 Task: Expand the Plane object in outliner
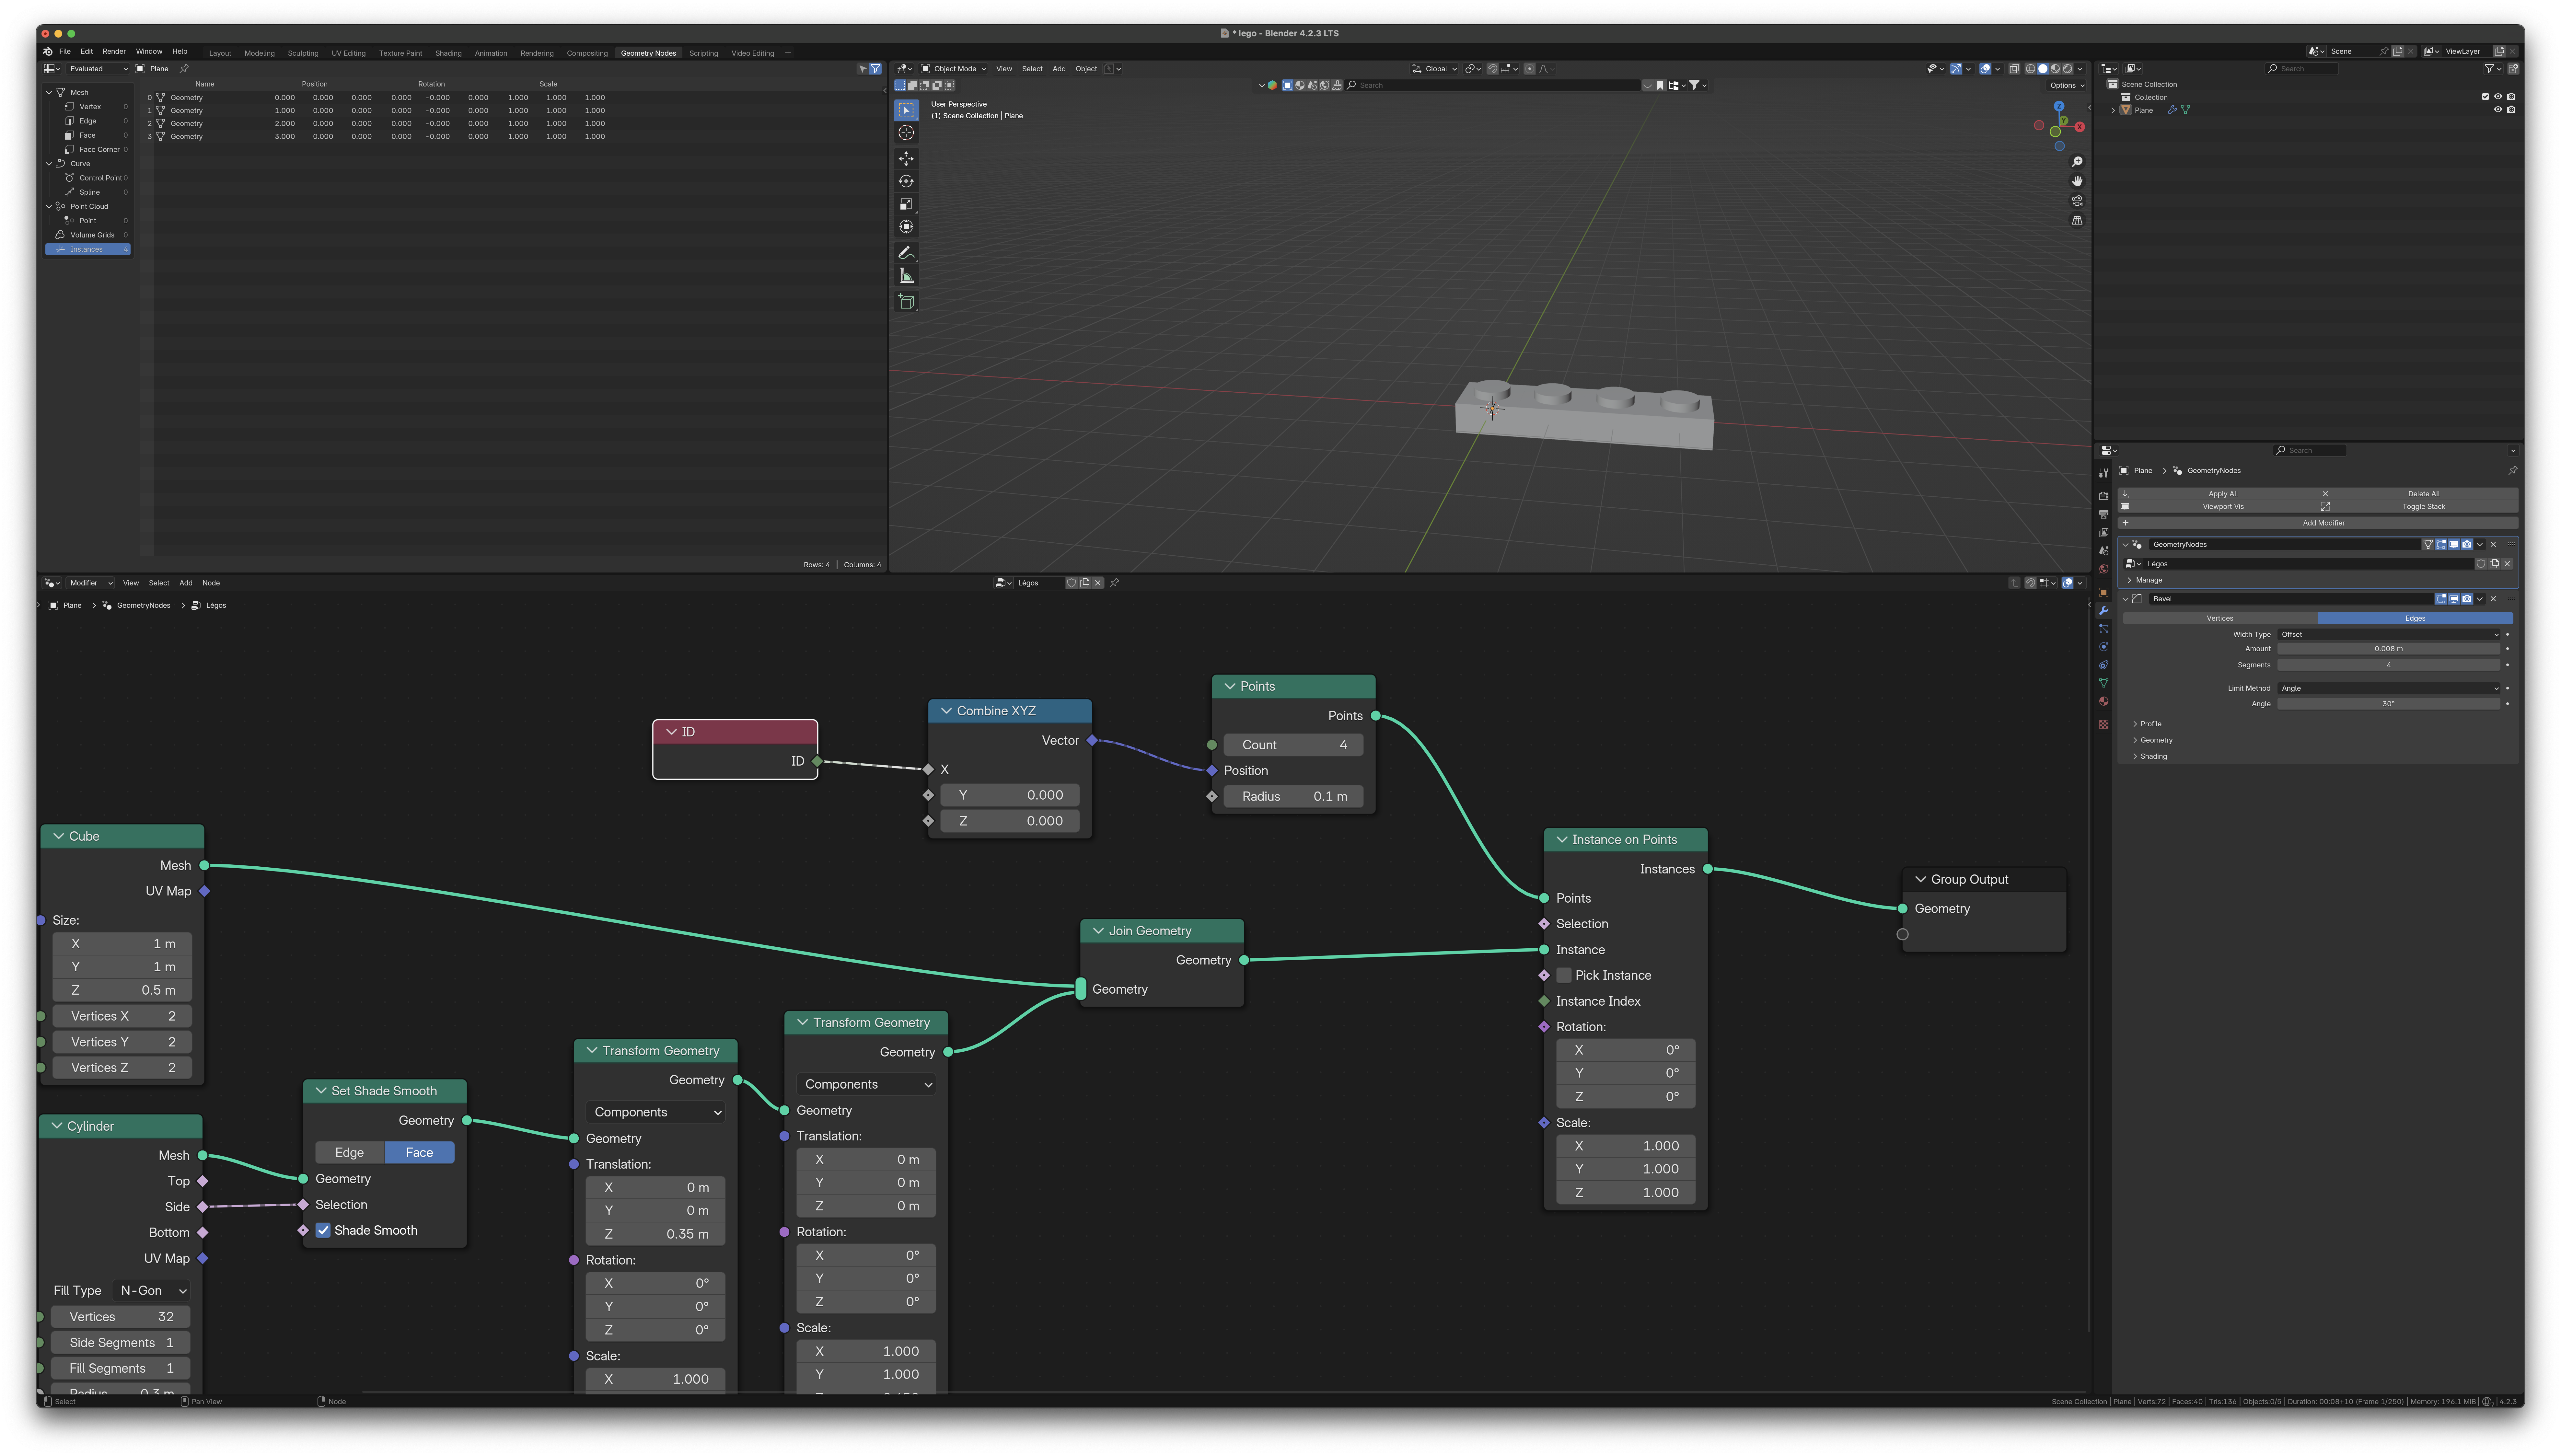click(x=2113, y=110)
